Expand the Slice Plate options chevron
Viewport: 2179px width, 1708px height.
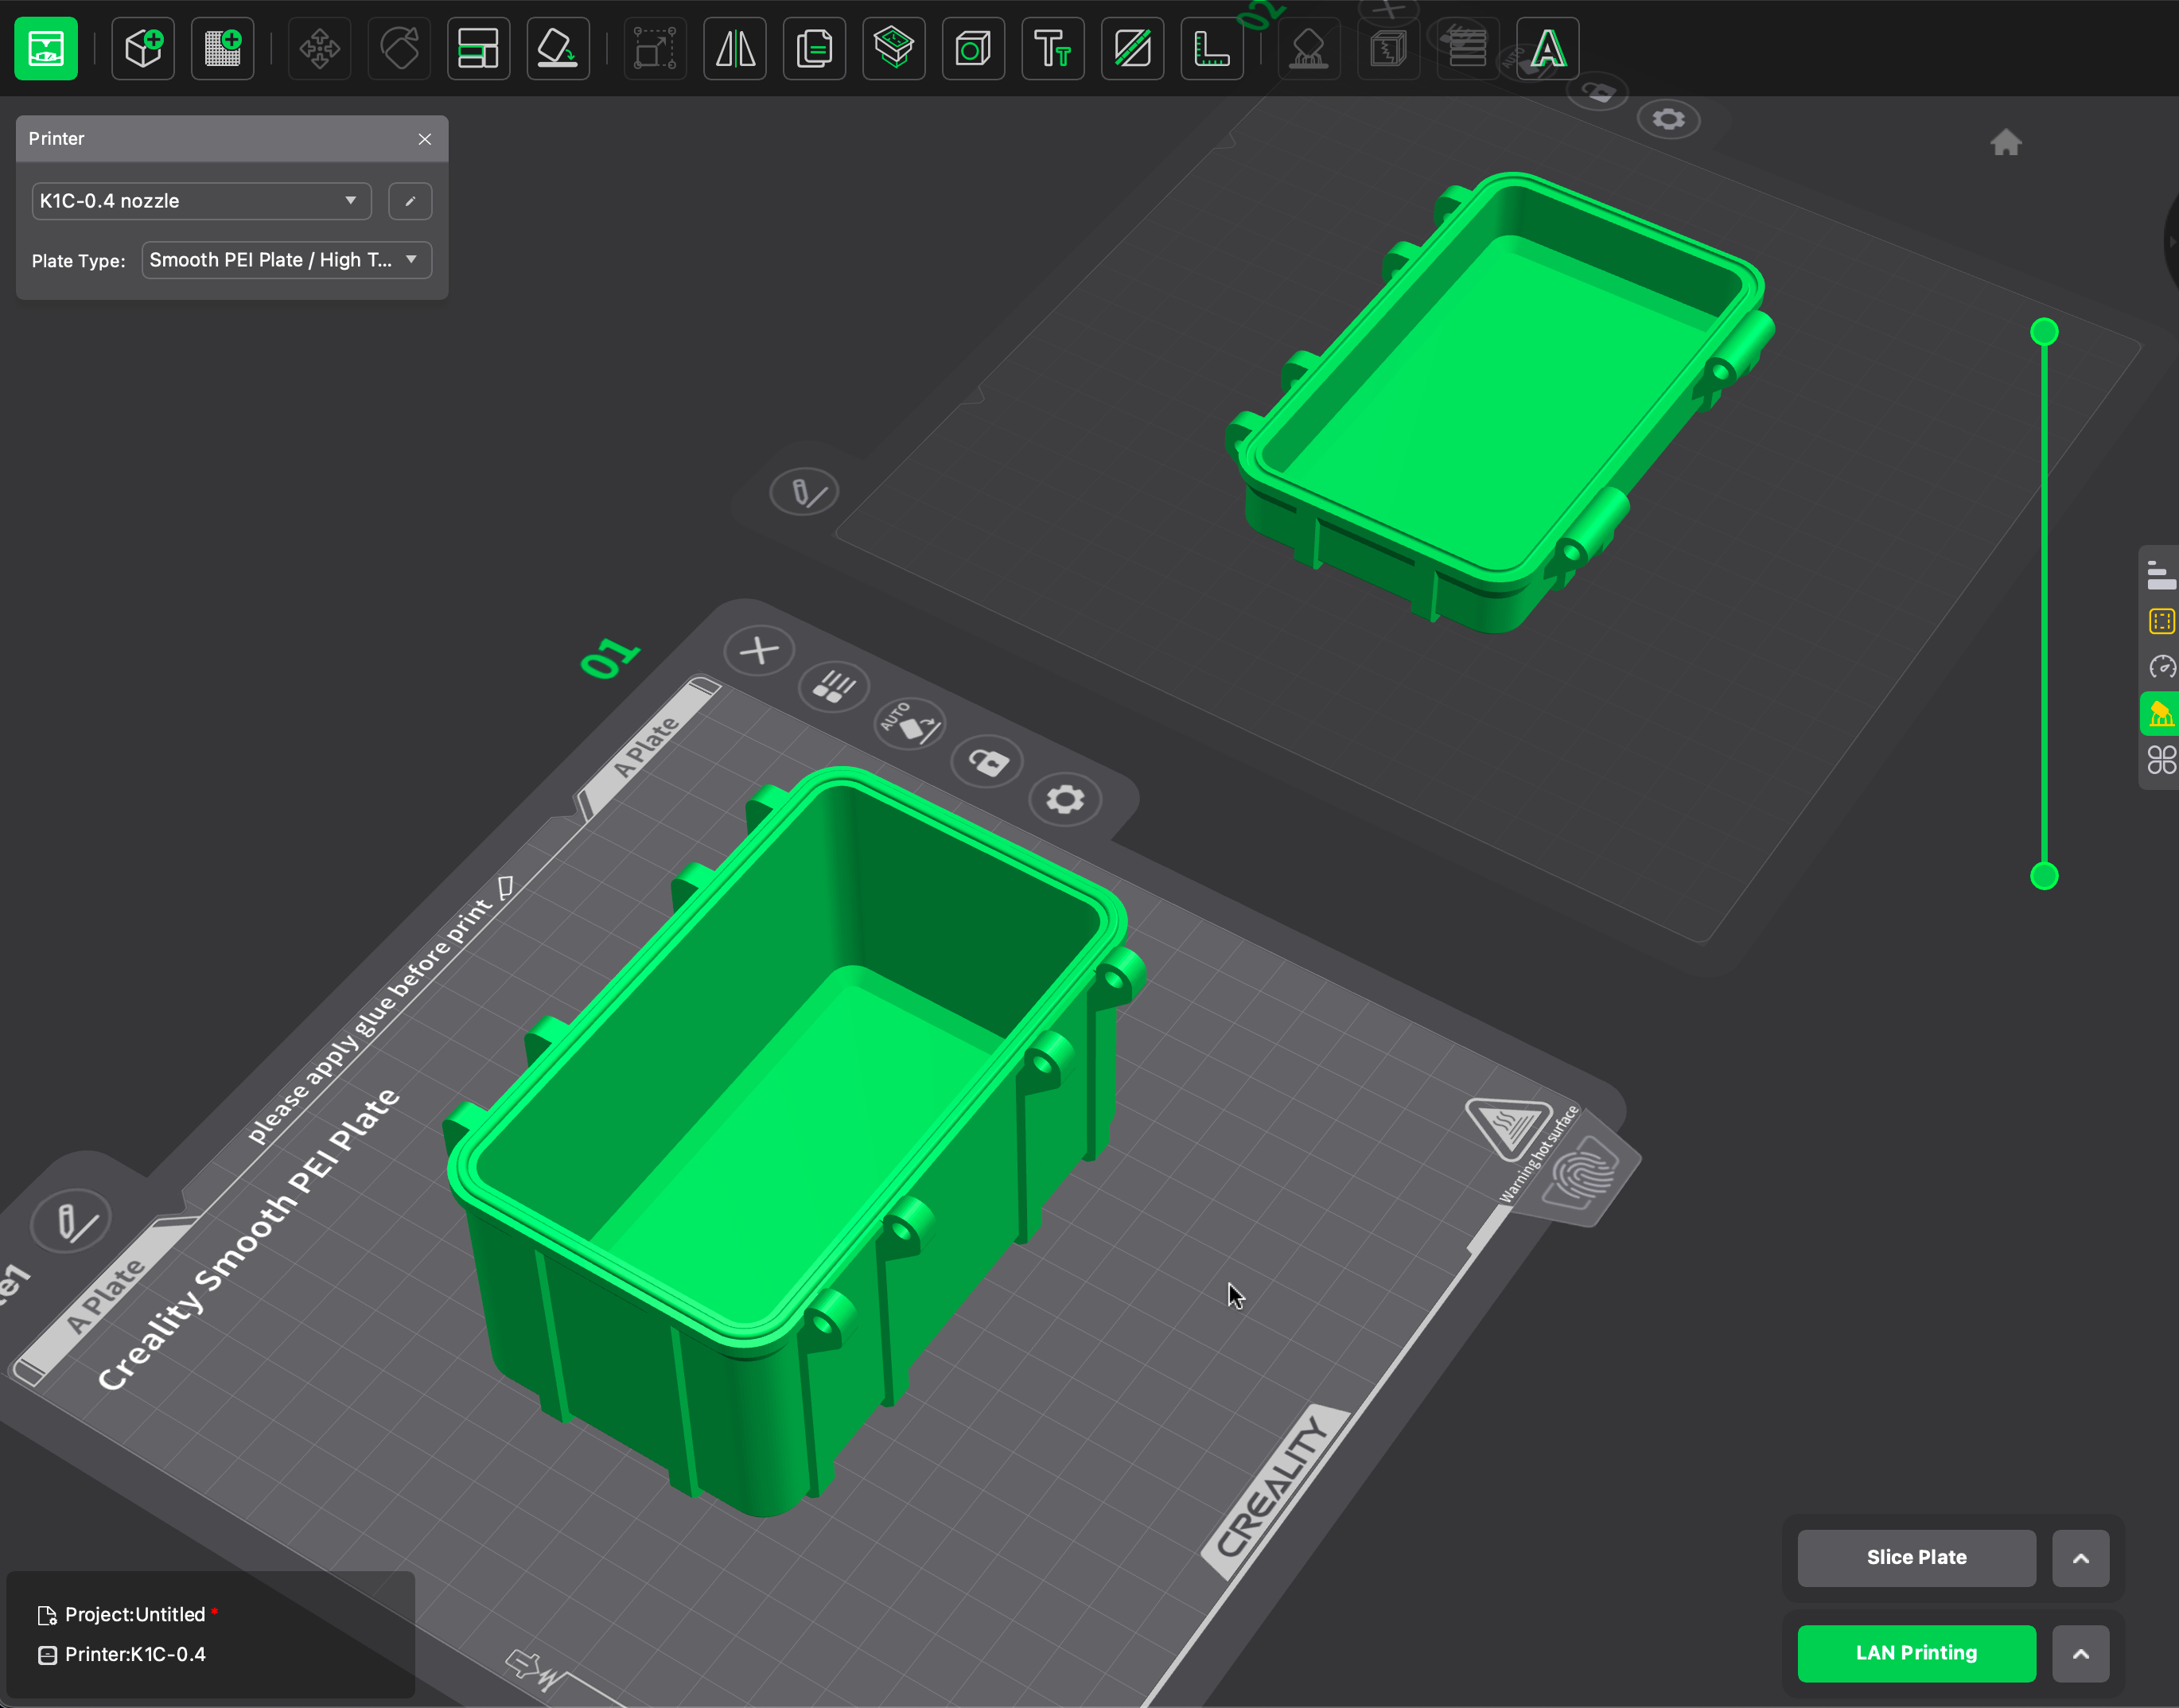pyautogui.click(x=2081, y=1557)
